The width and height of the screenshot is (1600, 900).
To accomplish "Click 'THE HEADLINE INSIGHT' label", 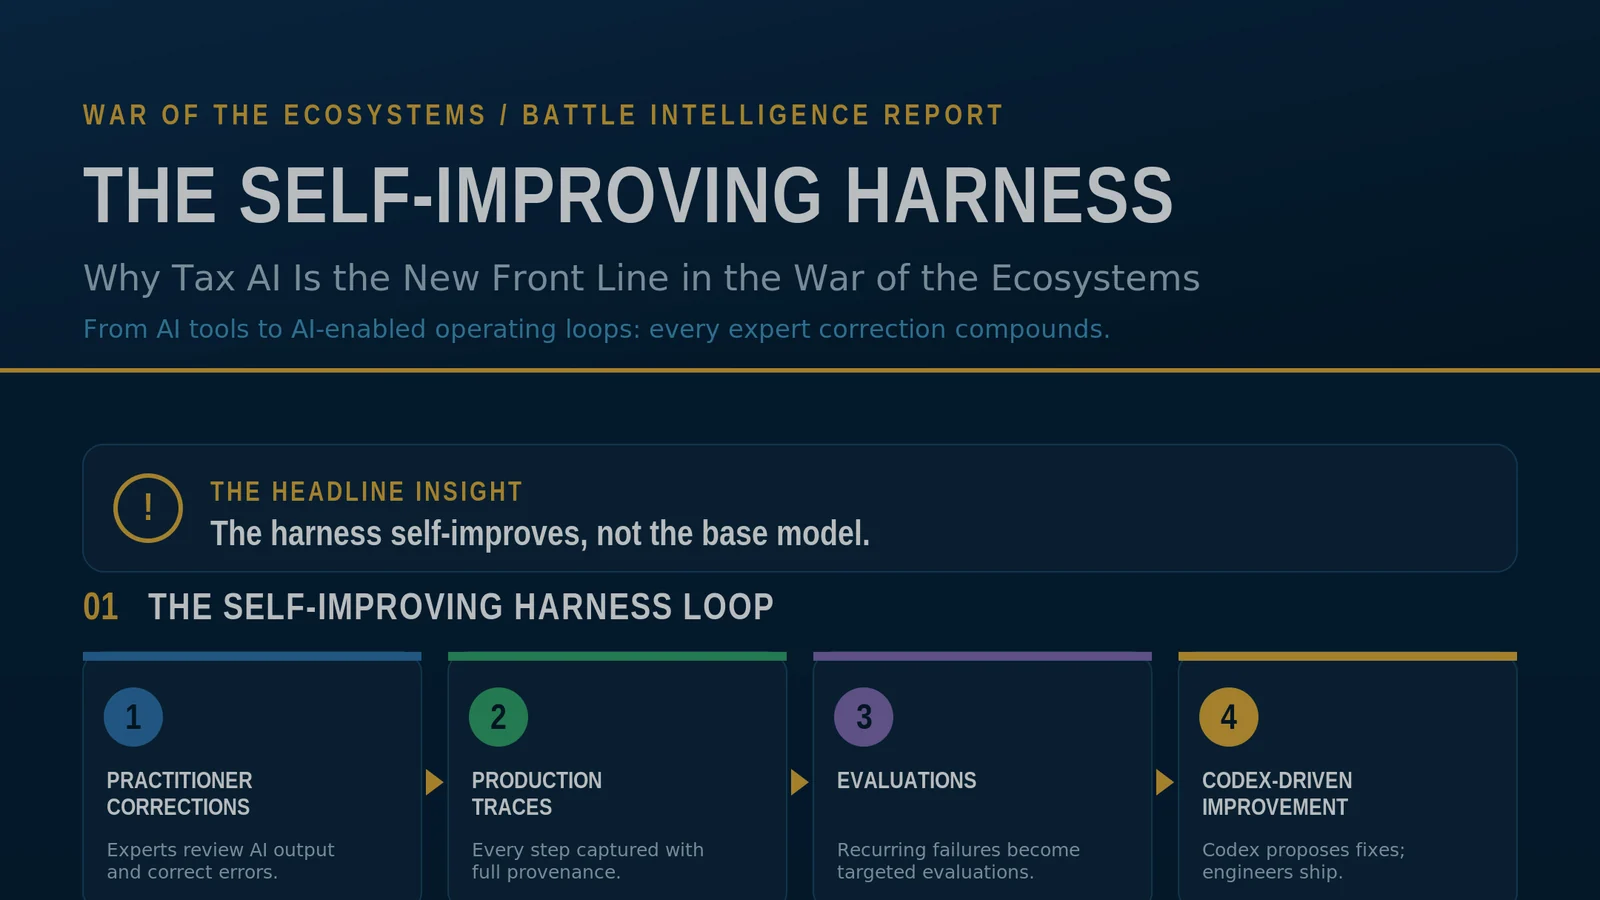I will tap(366, 492).
